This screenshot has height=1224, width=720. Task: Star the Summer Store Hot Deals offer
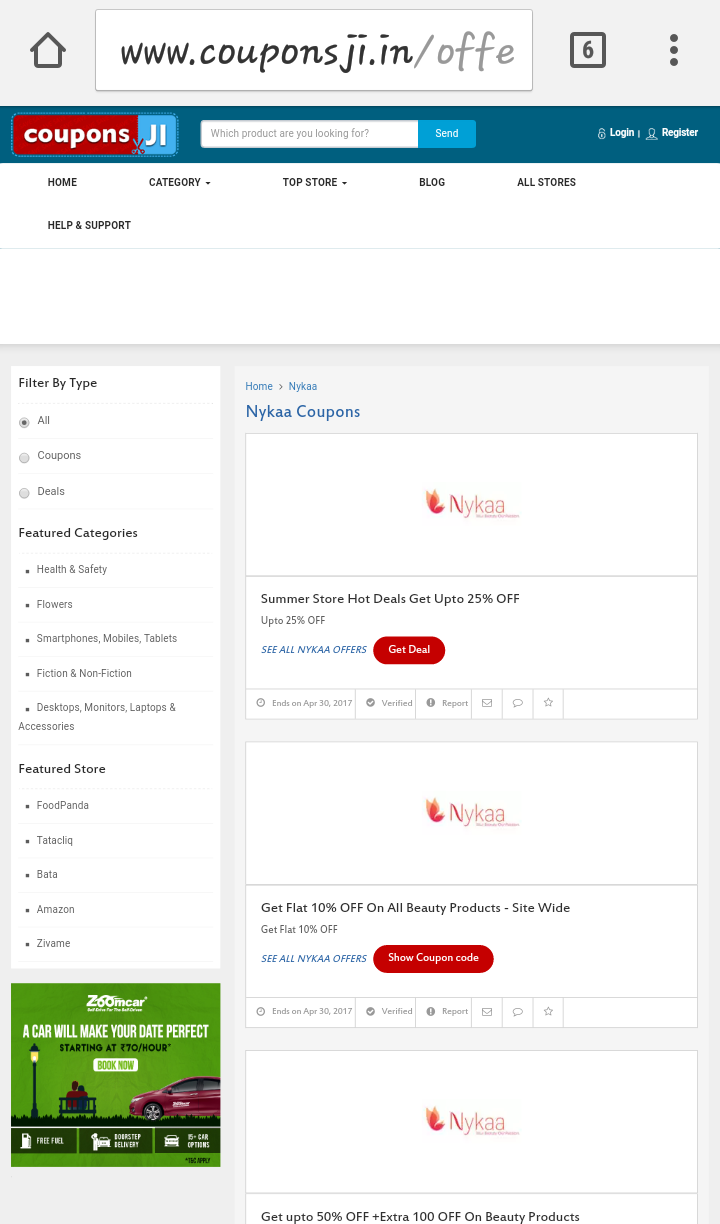tap(548, 703)
